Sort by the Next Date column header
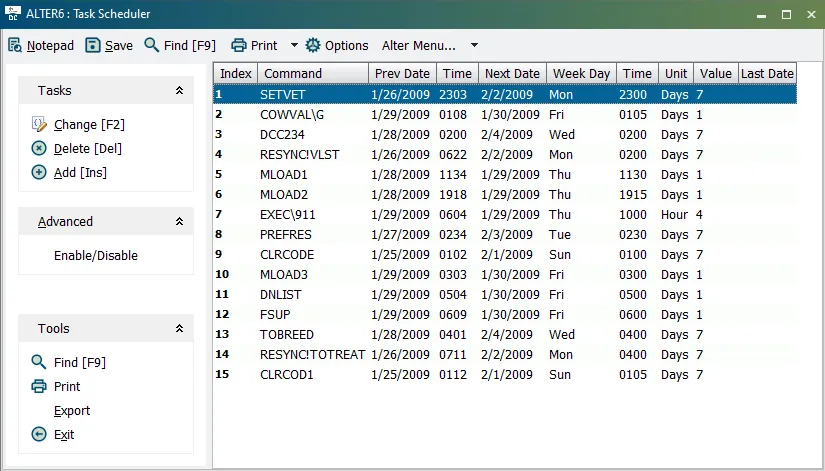This screenshot has height=471, width=825. pos(512,74)
